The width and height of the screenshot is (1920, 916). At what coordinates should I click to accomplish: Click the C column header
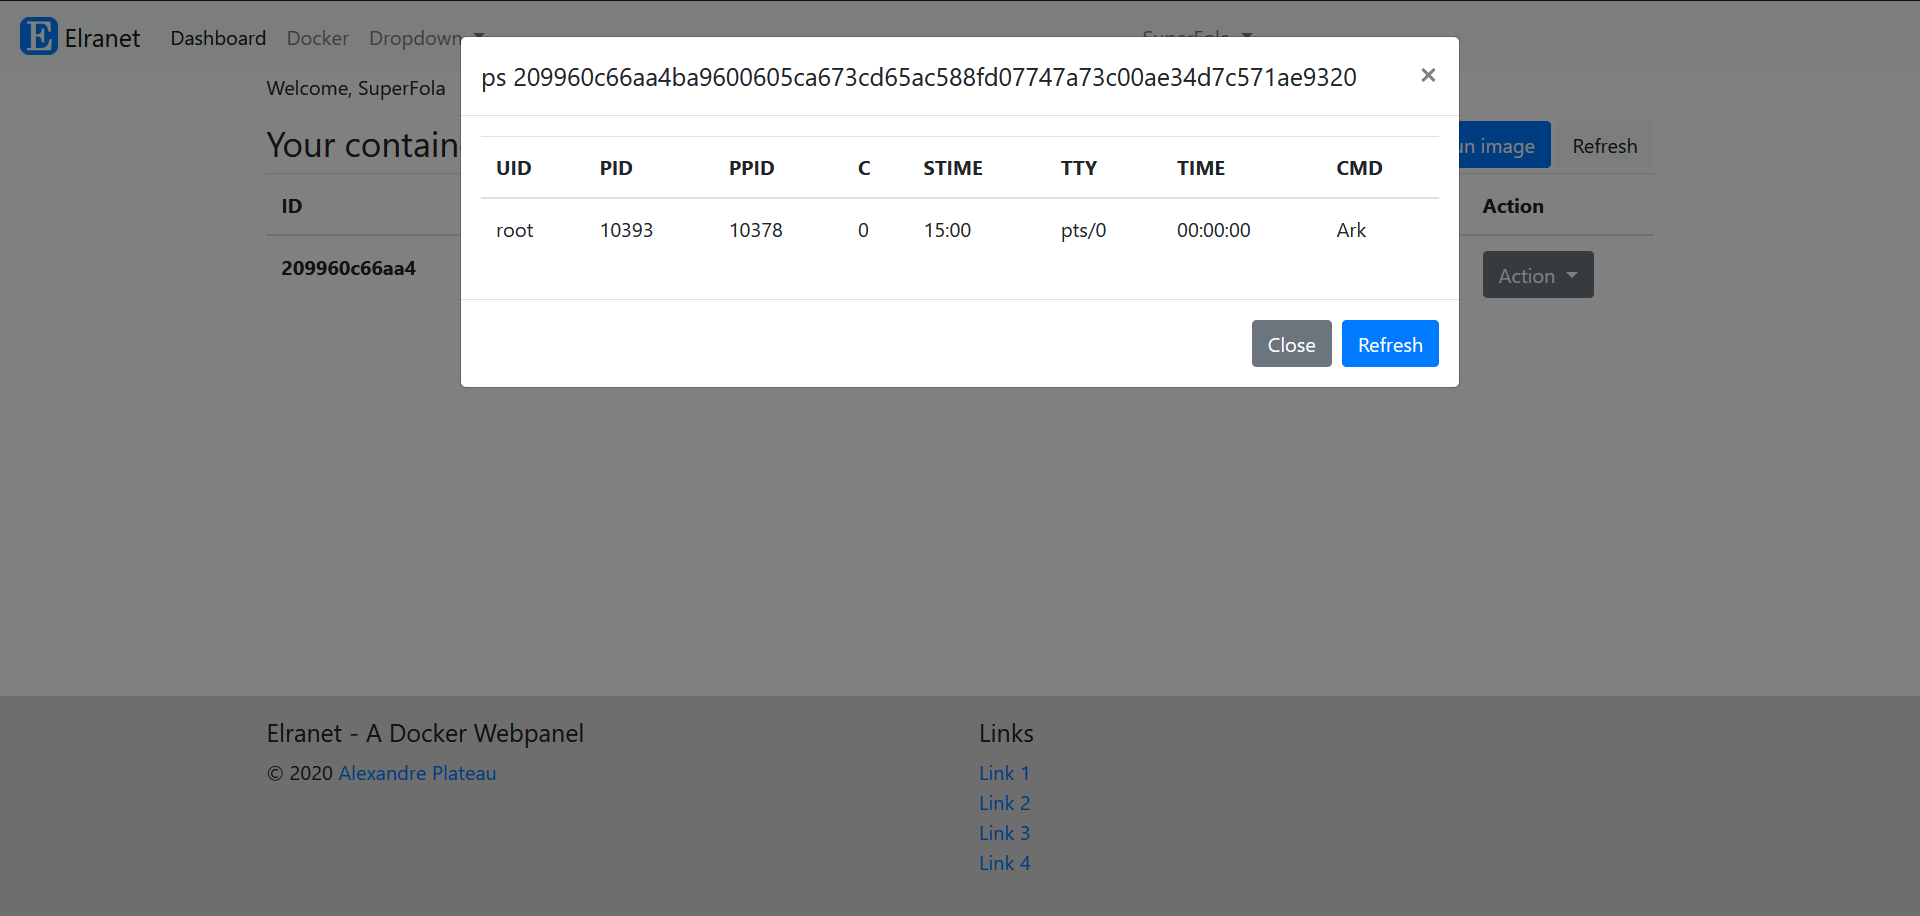[864, 168]
